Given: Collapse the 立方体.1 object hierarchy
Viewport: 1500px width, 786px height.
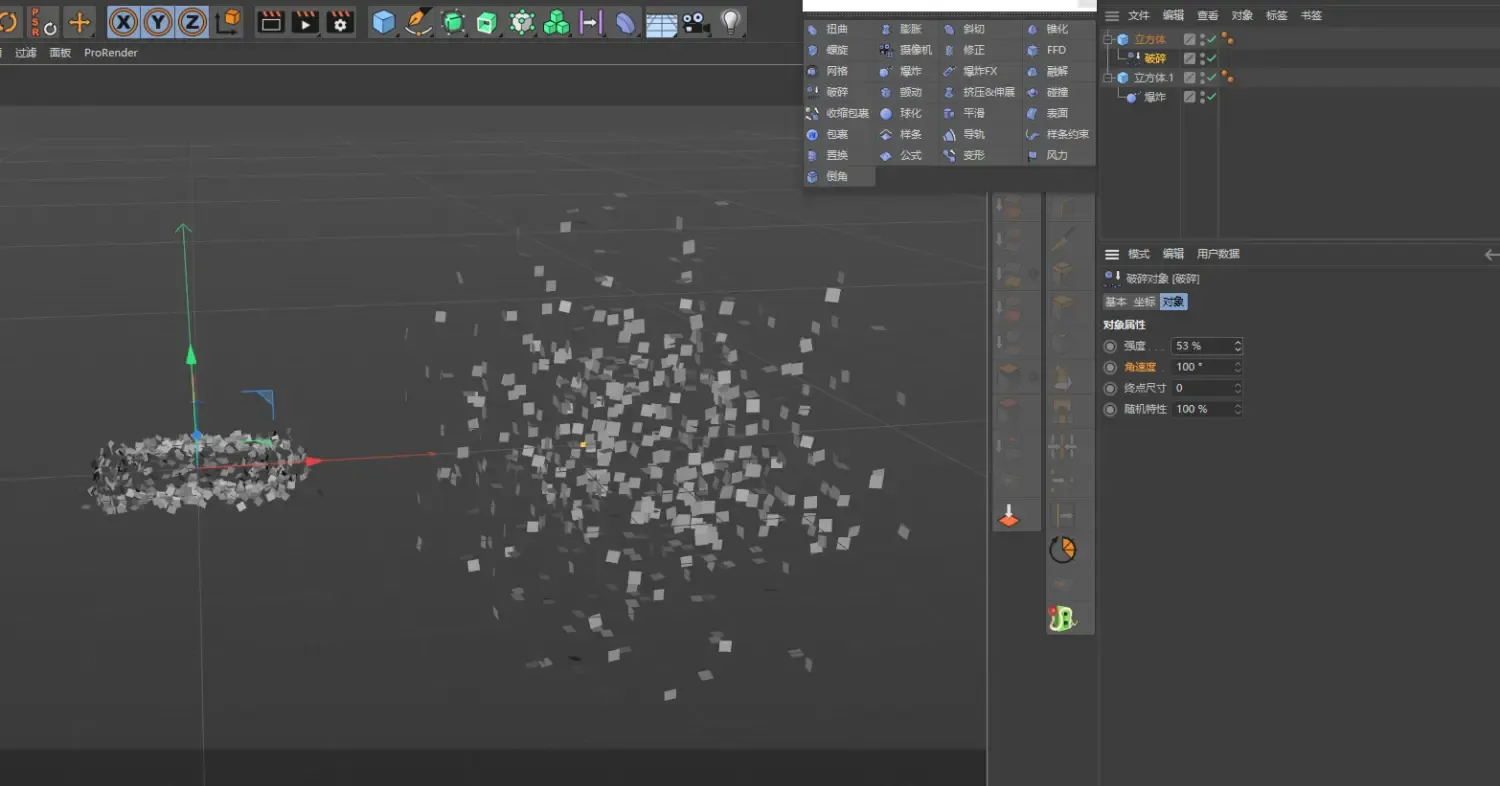Looking at the screenshot, I should pyautogui.click(x=1108, y=78).
